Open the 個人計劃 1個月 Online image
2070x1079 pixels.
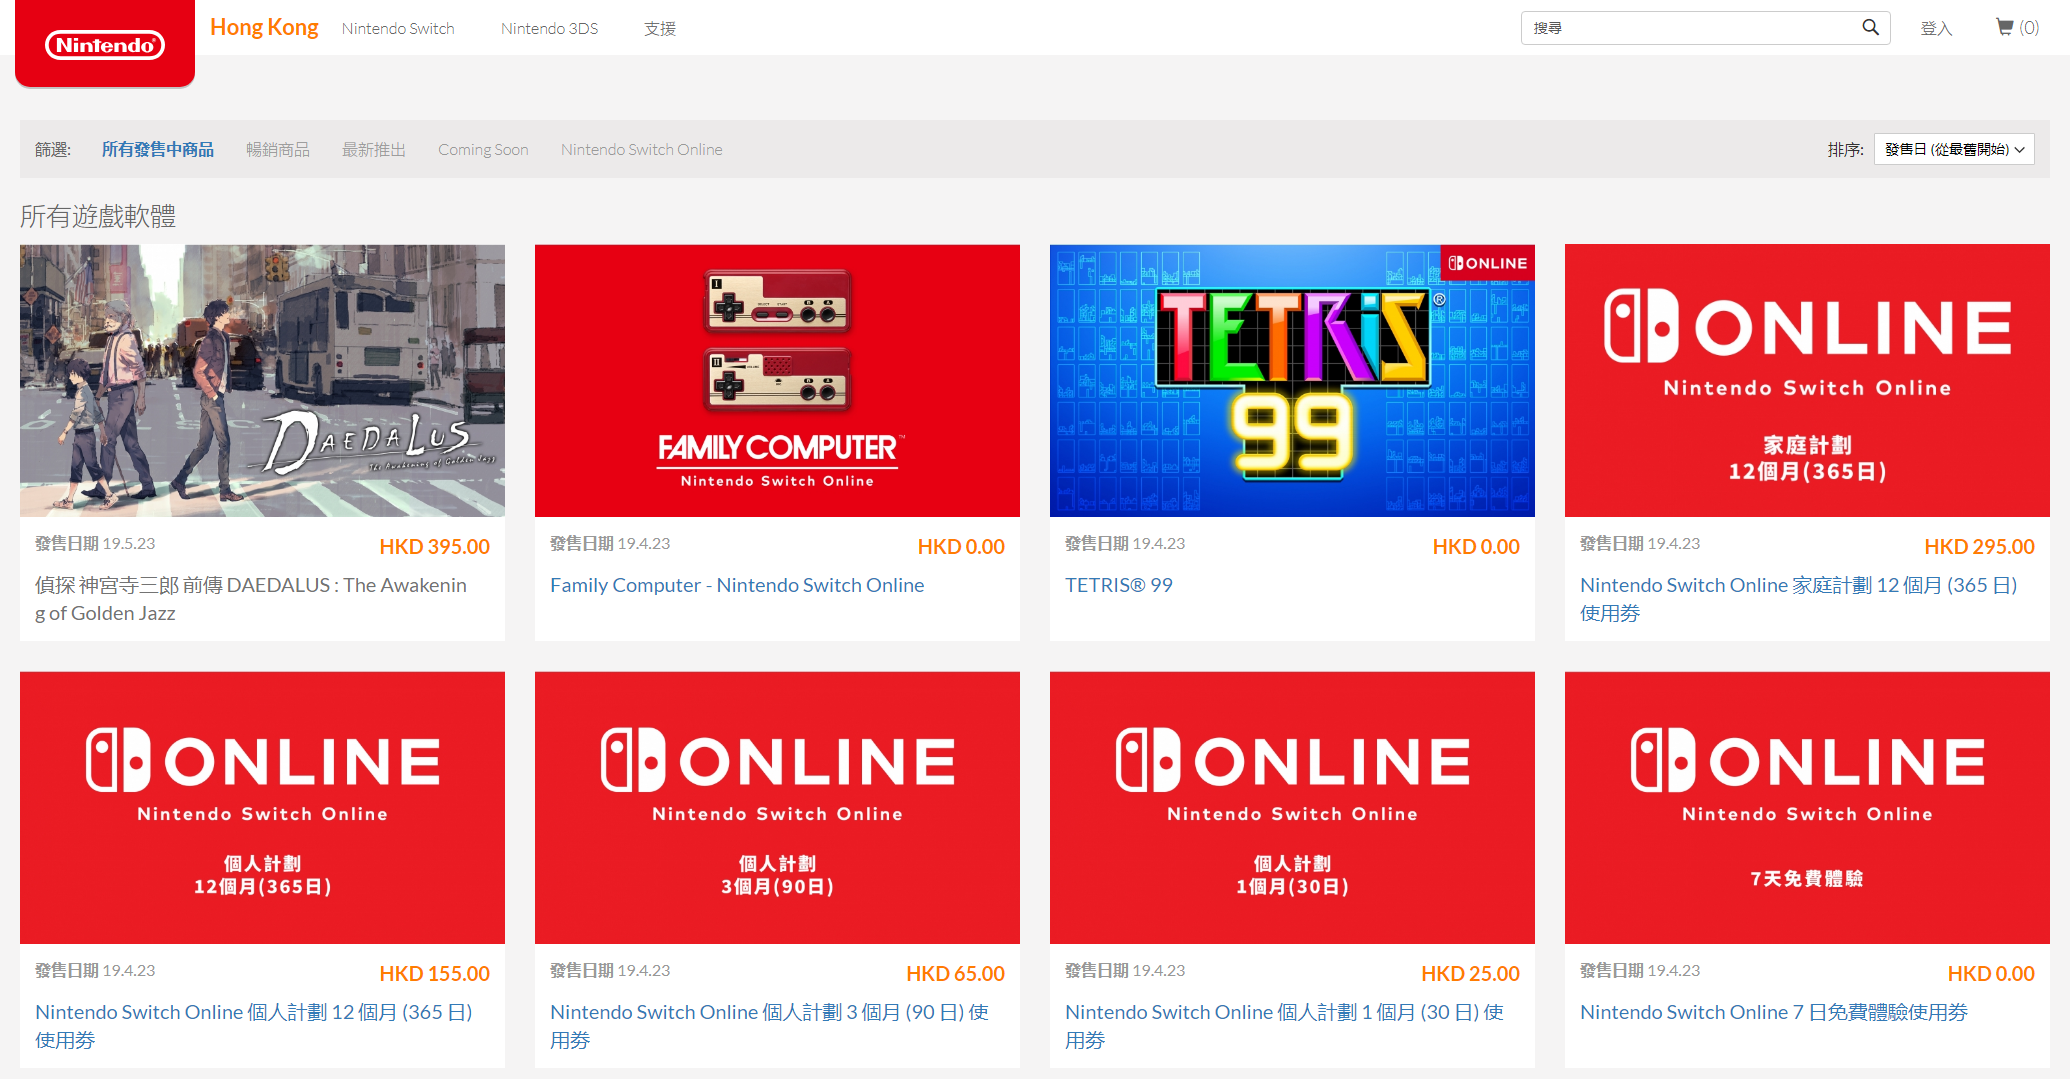tap(1292, 807)
